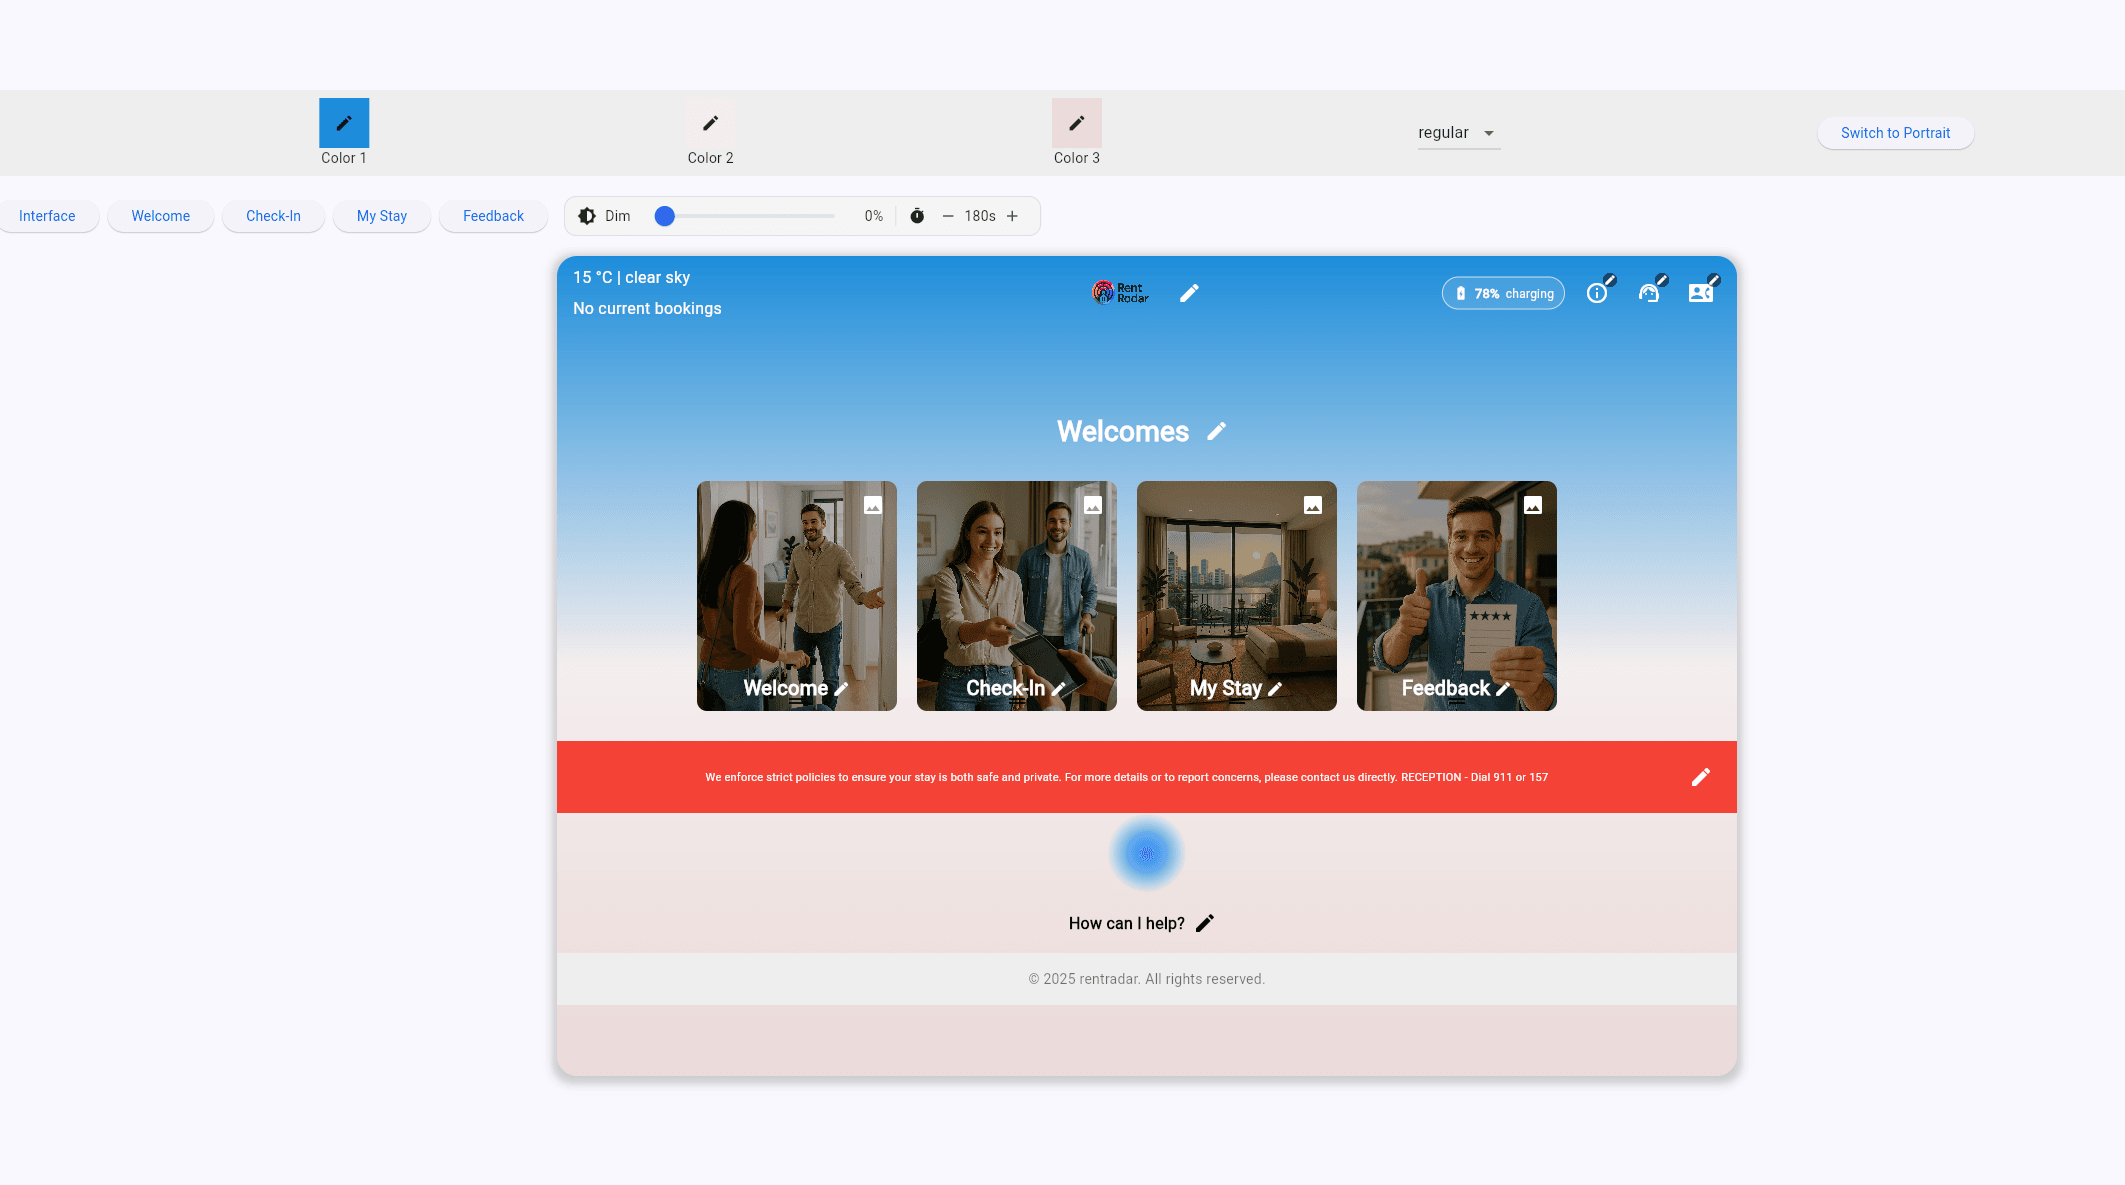Click the timer icon beside 180s
The image size is (2125, 1185).
coord(917,216)
